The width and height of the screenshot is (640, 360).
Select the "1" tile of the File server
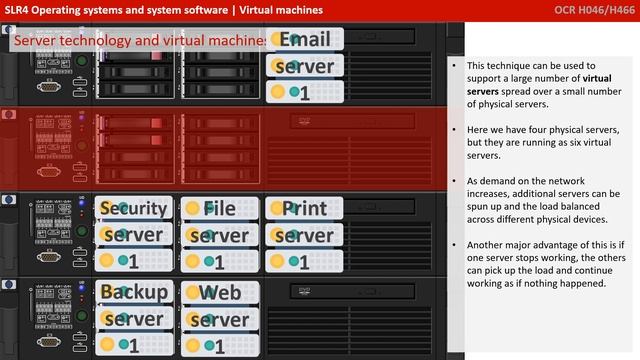pos(220,261)
